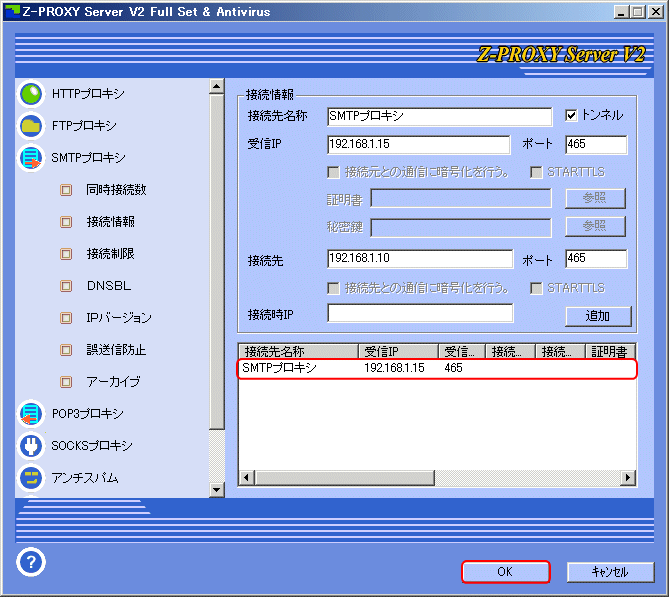669x597 pixels.
Task: Click the square icon beside IPバージョン
Action: [x=66, y=318]
